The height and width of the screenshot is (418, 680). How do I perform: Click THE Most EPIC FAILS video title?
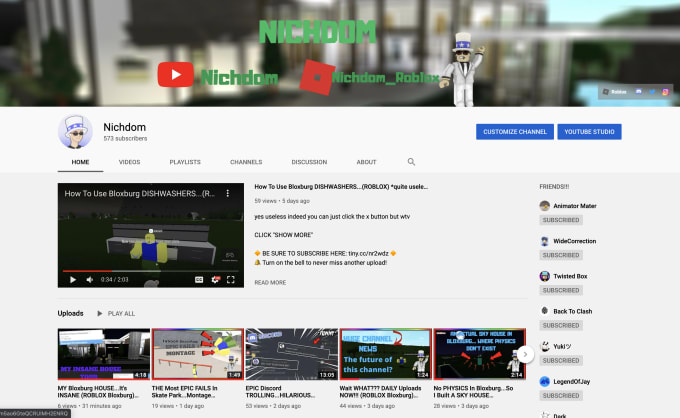point(185,392)
